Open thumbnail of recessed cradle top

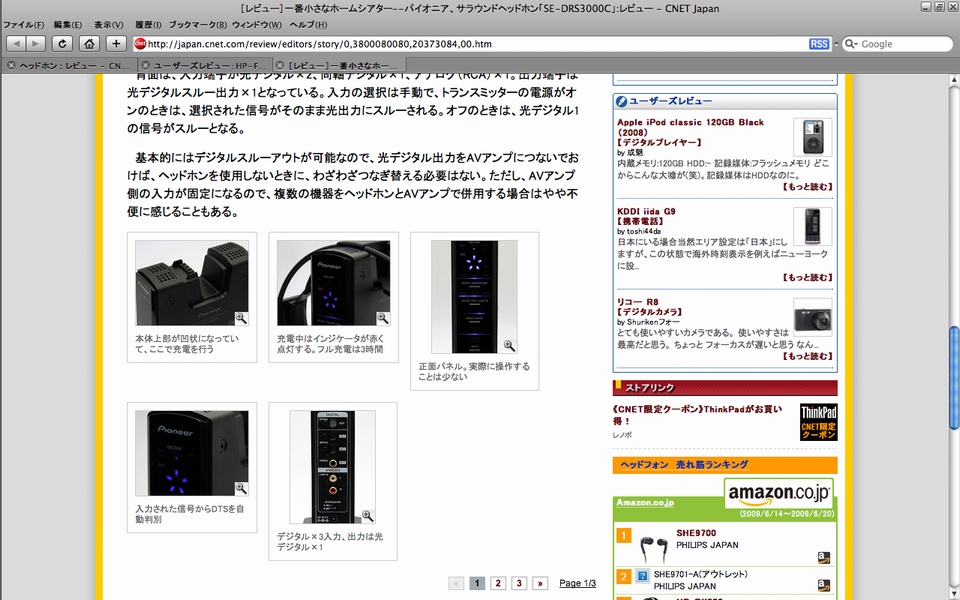click(192, 283)
